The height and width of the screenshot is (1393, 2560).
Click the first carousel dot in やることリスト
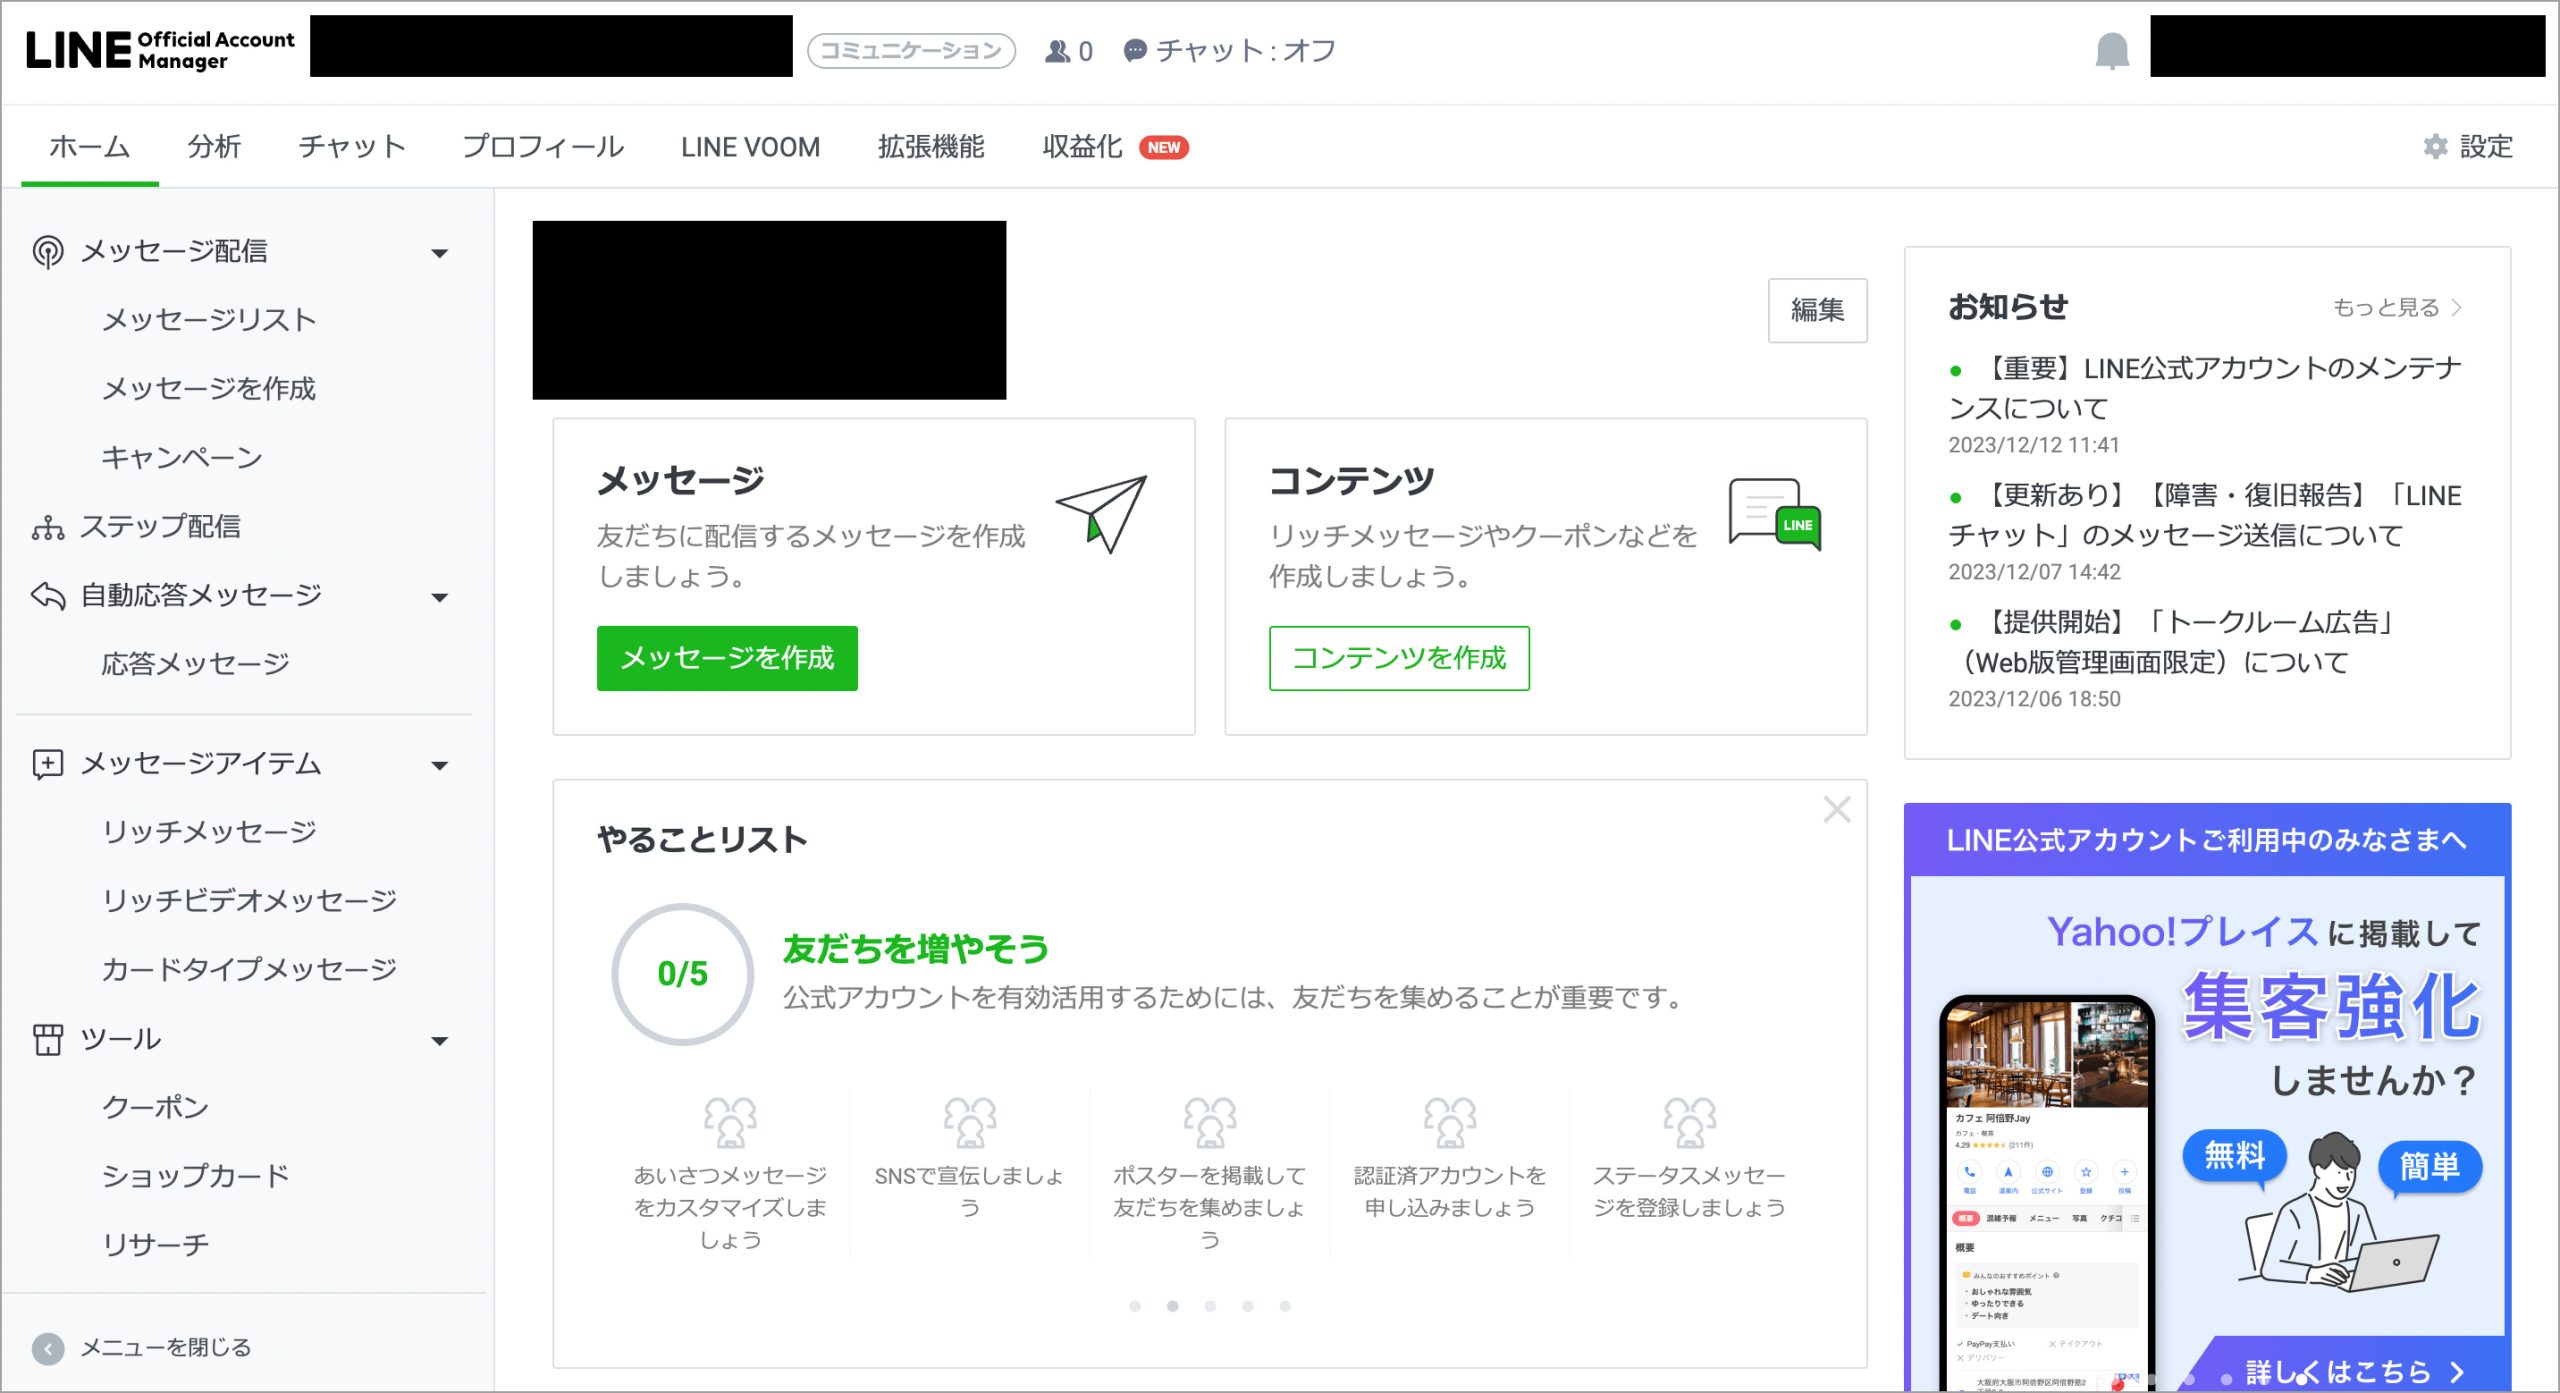(x=1135, y=1306)
